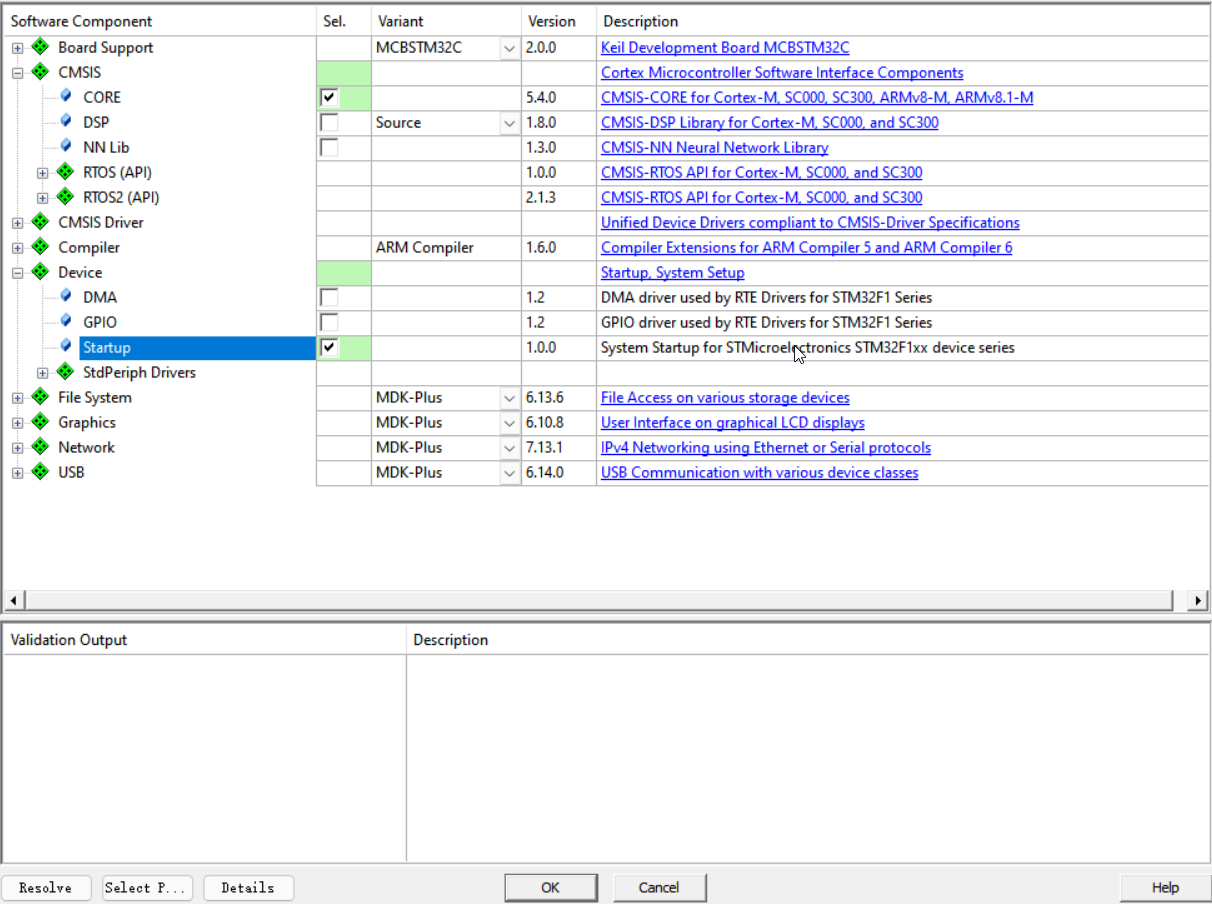Click the blue Startup component icon
This screenshot has height=904, width=1212.
[66, 346]
